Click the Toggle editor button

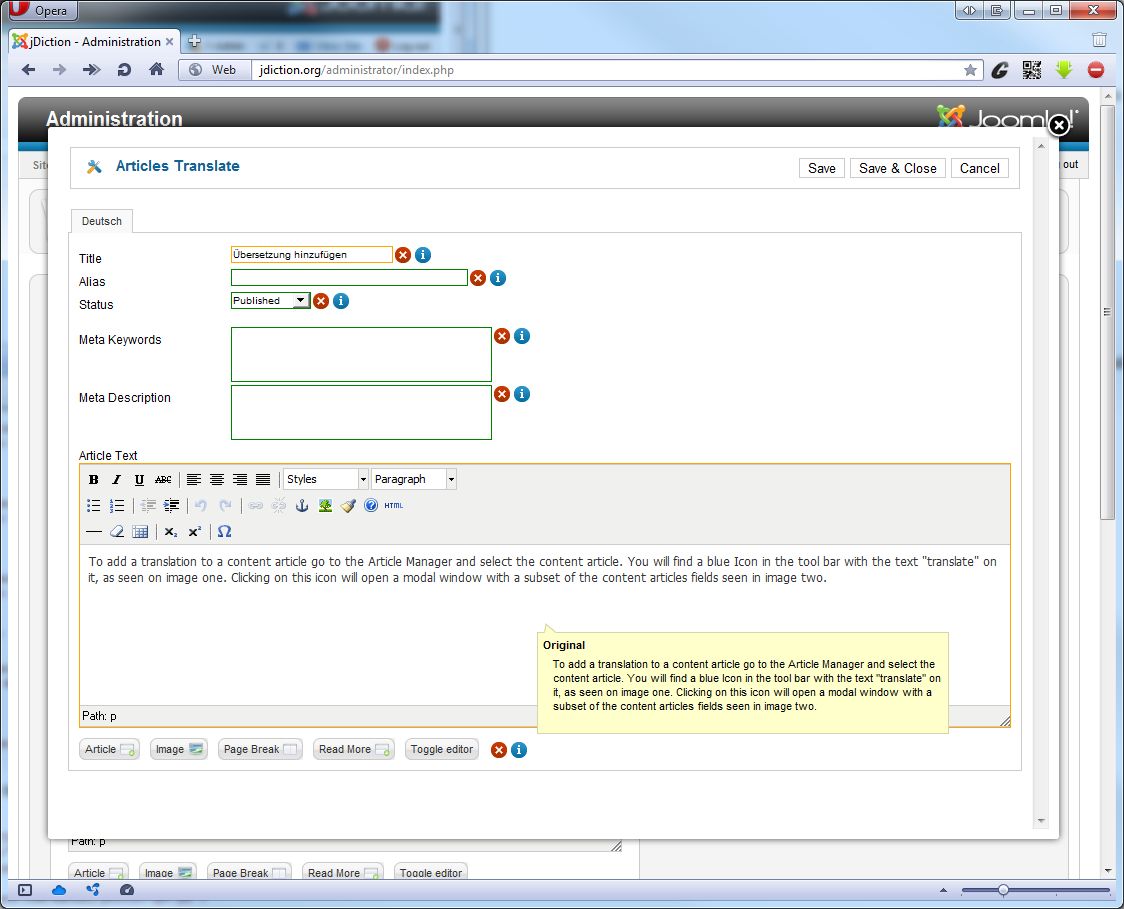[442, 749]
